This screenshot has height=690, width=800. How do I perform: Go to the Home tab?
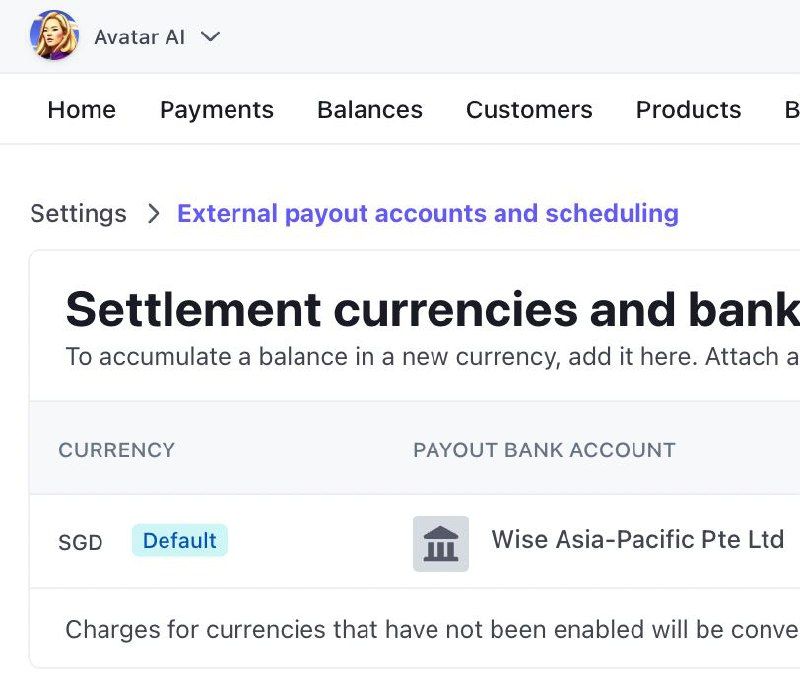(x=81, y=110)
